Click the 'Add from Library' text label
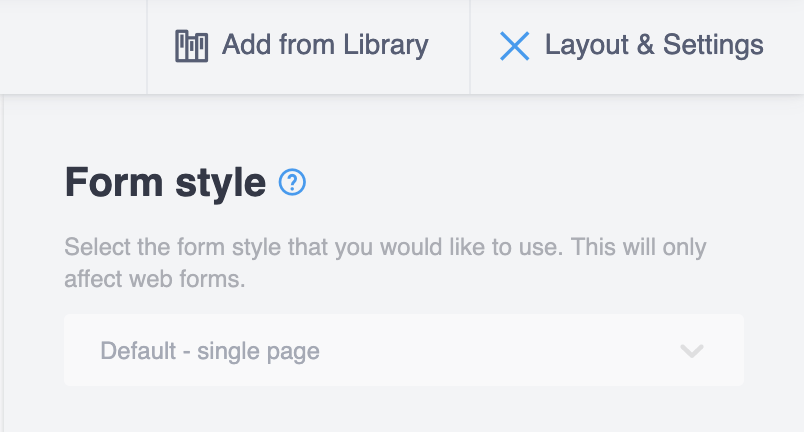The width and height of the screenshot is (804, 432). coord(325,45)
